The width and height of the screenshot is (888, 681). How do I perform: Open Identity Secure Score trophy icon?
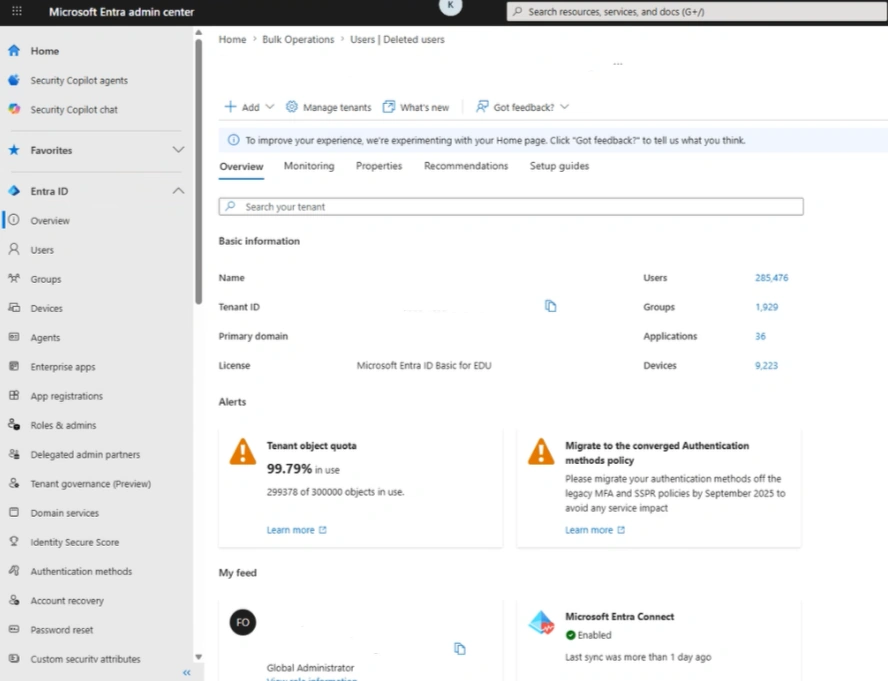pyautogui.click(x=14, y=542)
